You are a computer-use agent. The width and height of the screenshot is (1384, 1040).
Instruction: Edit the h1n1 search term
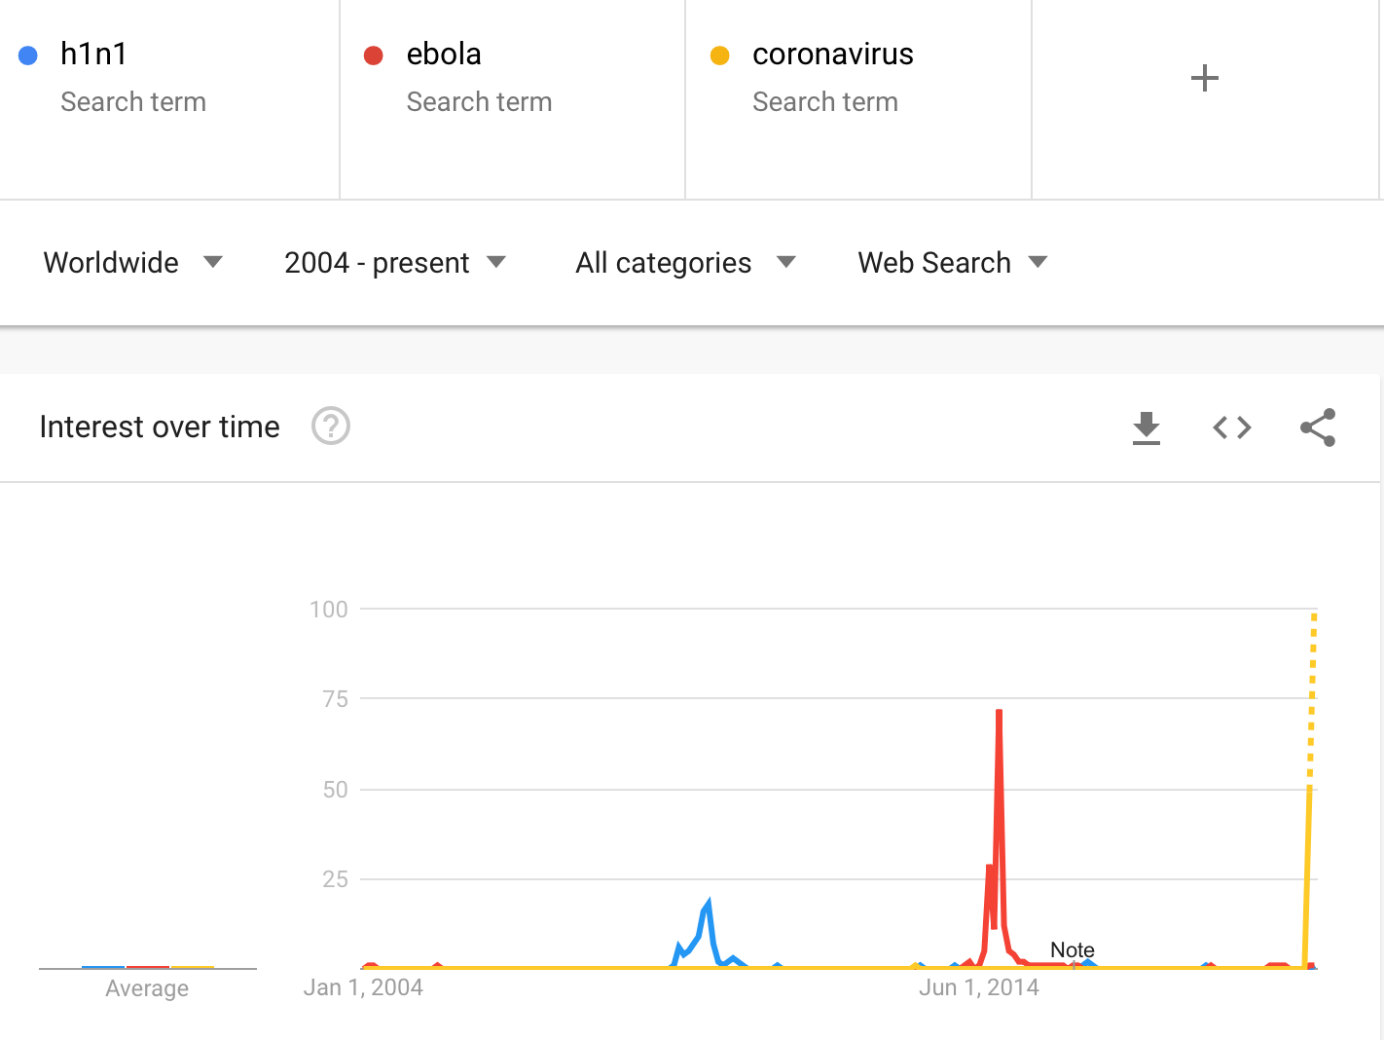pyautogui.click(x=94, y=54)
